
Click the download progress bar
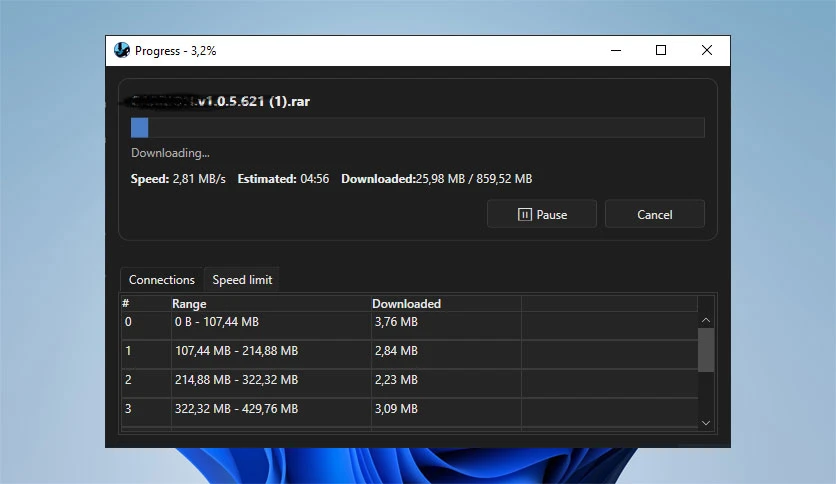(x=417, y=127)
